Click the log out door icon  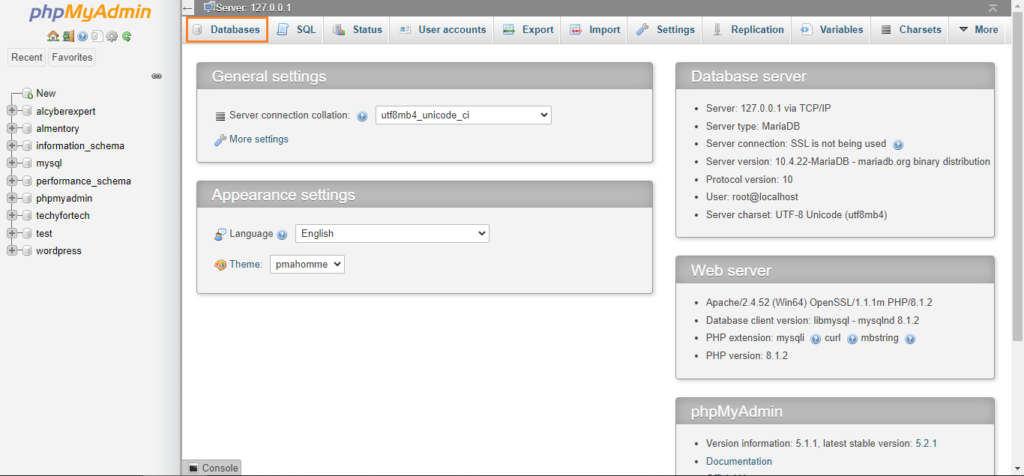click(68, 37)
